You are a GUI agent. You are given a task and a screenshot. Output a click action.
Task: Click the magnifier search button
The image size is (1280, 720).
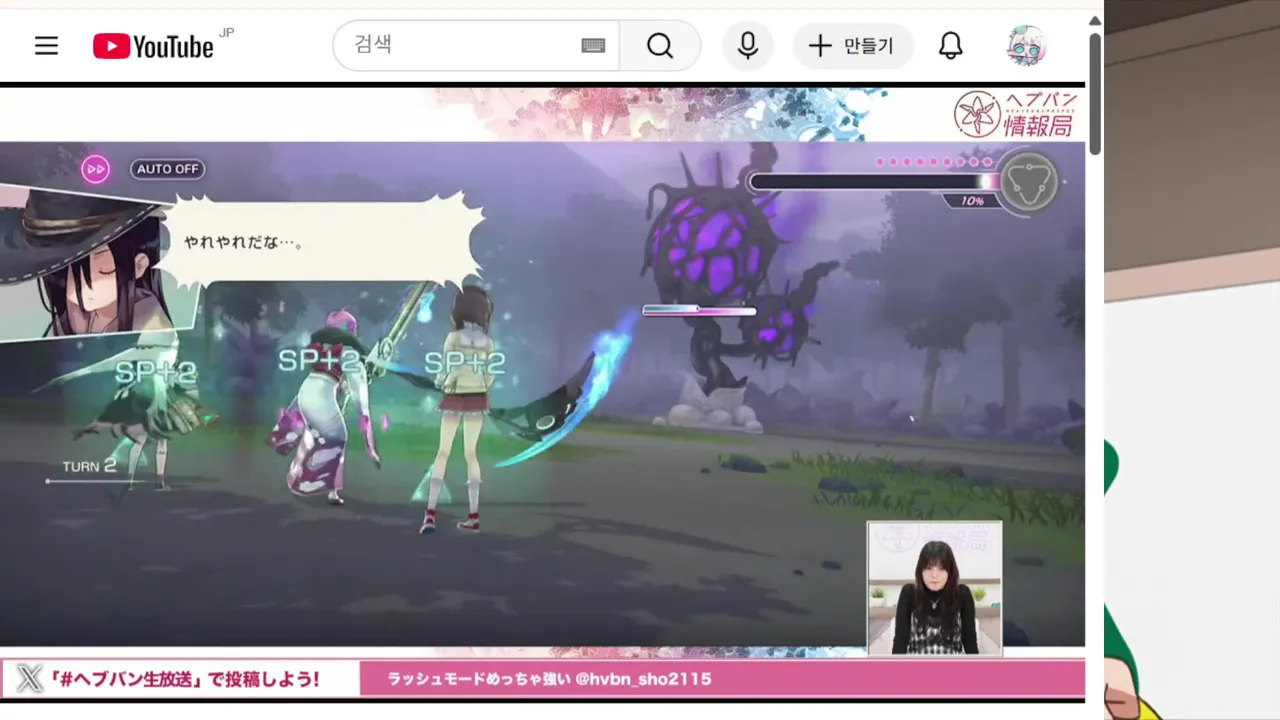(x=660, y=45)
